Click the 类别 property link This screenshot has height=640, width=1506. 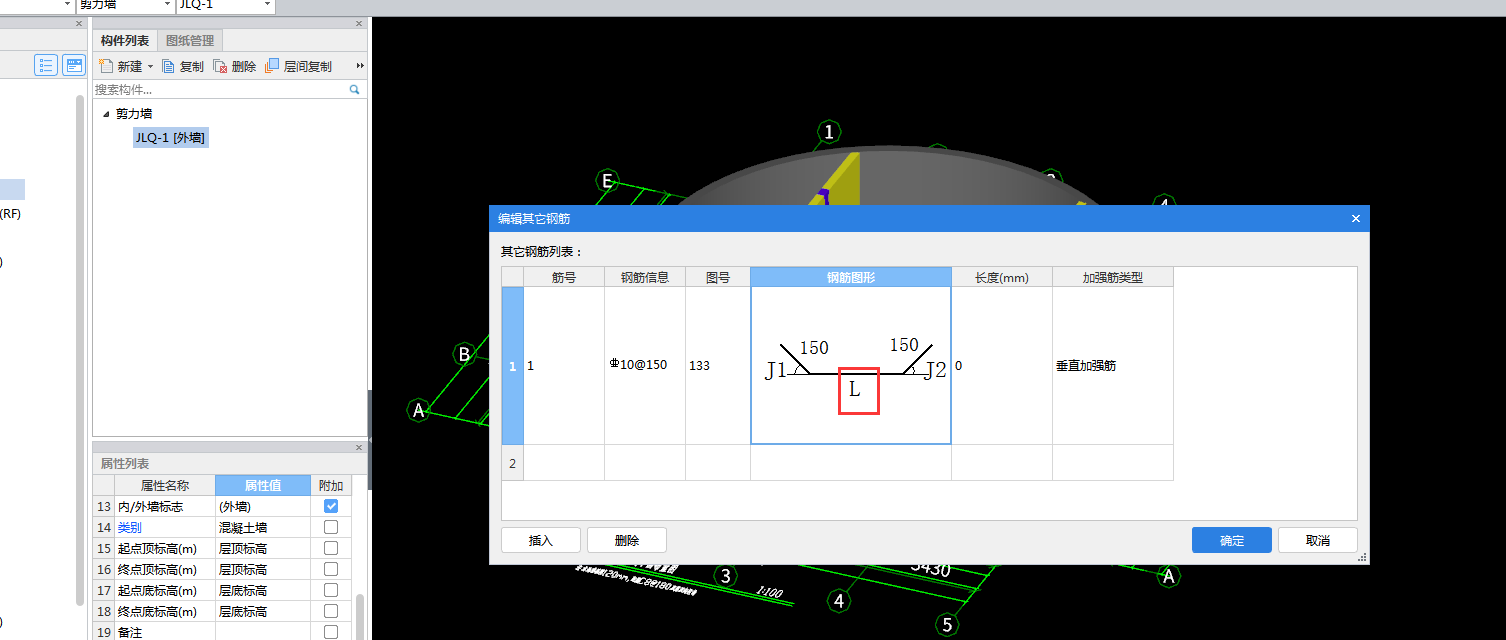coord(130,527)
